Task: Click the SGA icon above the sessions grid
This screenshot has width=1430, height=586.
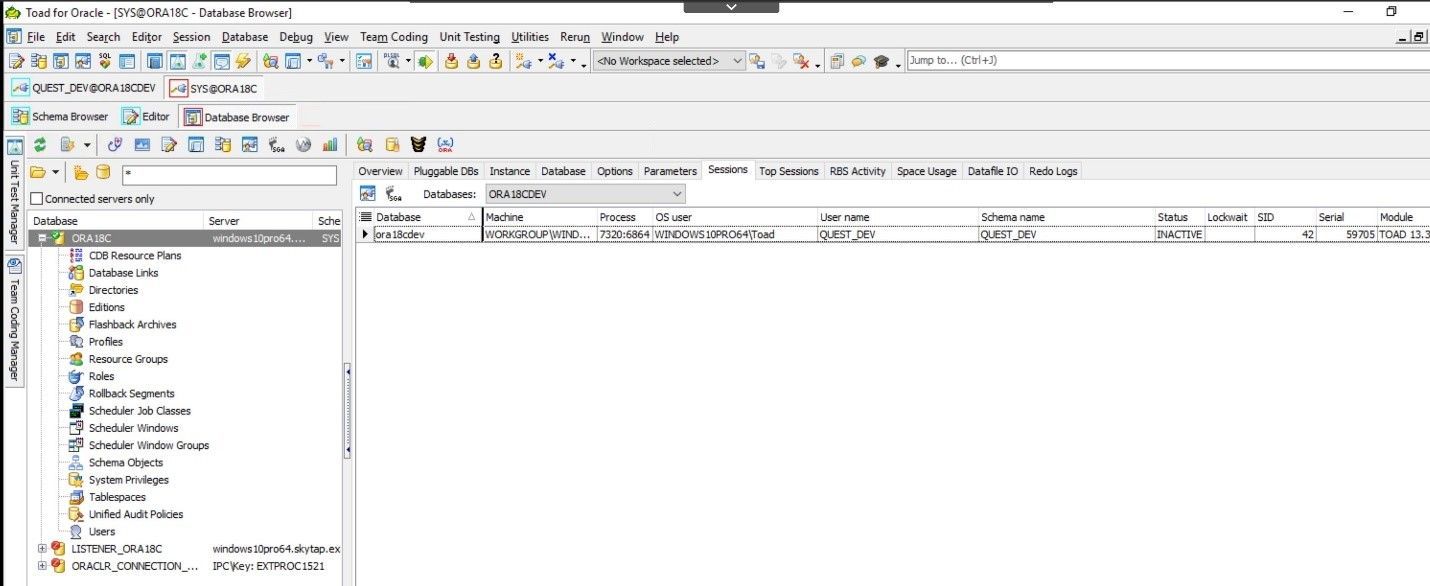Action: pyautogui.click(x=394, y=194)
